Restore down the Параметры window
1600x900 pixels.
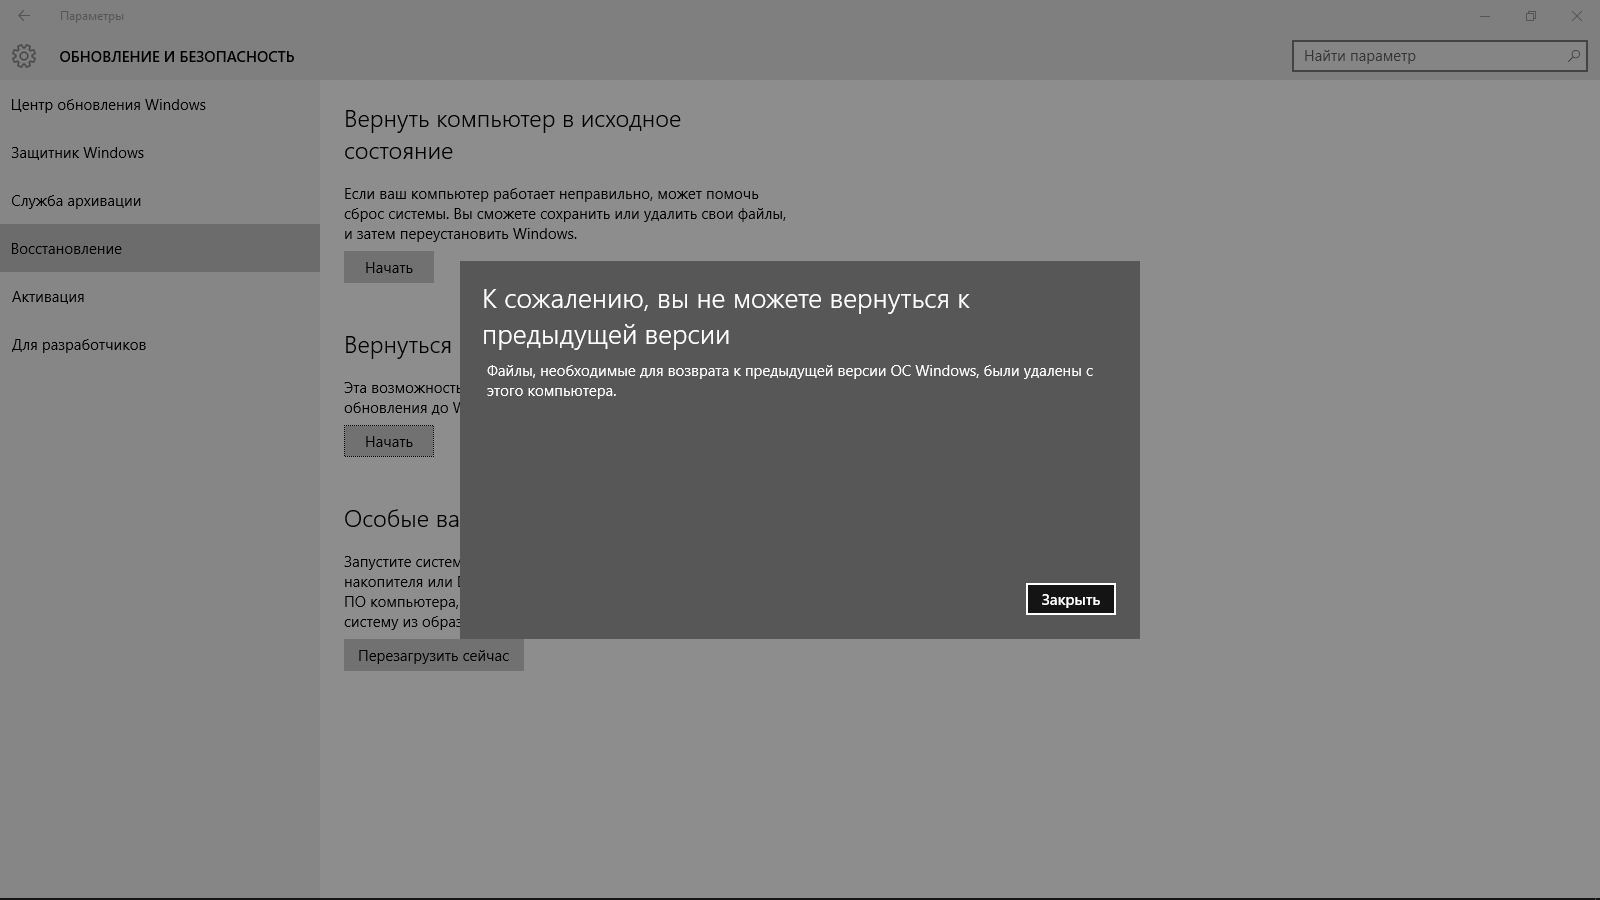(1530, 16)
